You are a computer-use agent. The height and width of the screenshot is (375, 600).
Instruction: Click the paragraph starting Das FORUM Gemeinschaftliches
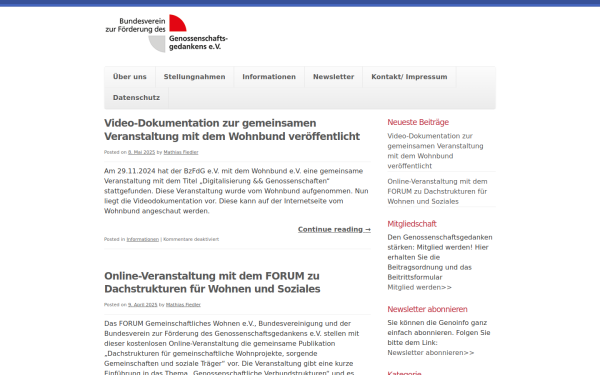(x=232, y=348)
